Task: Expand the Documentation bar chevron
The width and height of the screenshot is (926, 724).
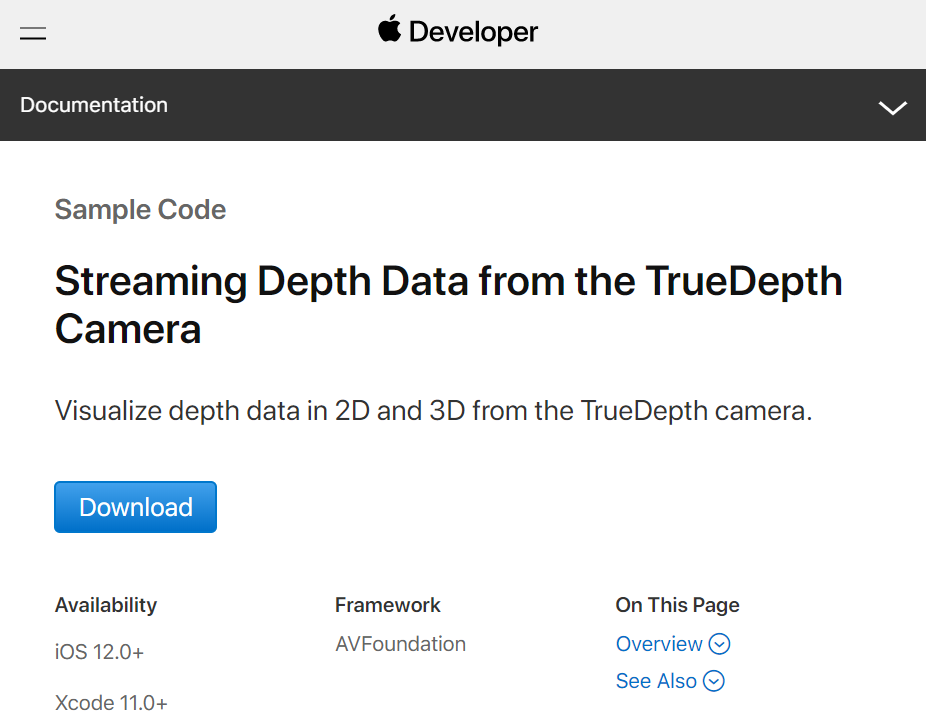Action: pyautogui.click(x=892, y=107)
